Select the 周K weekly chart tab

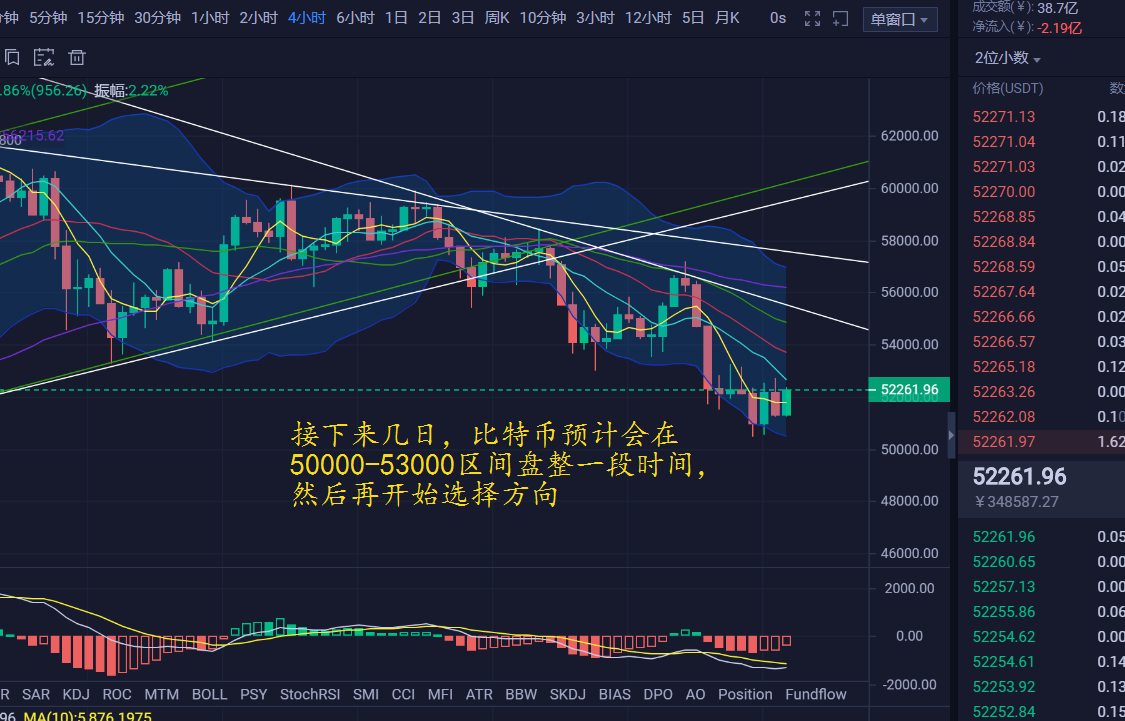point(497,18)
